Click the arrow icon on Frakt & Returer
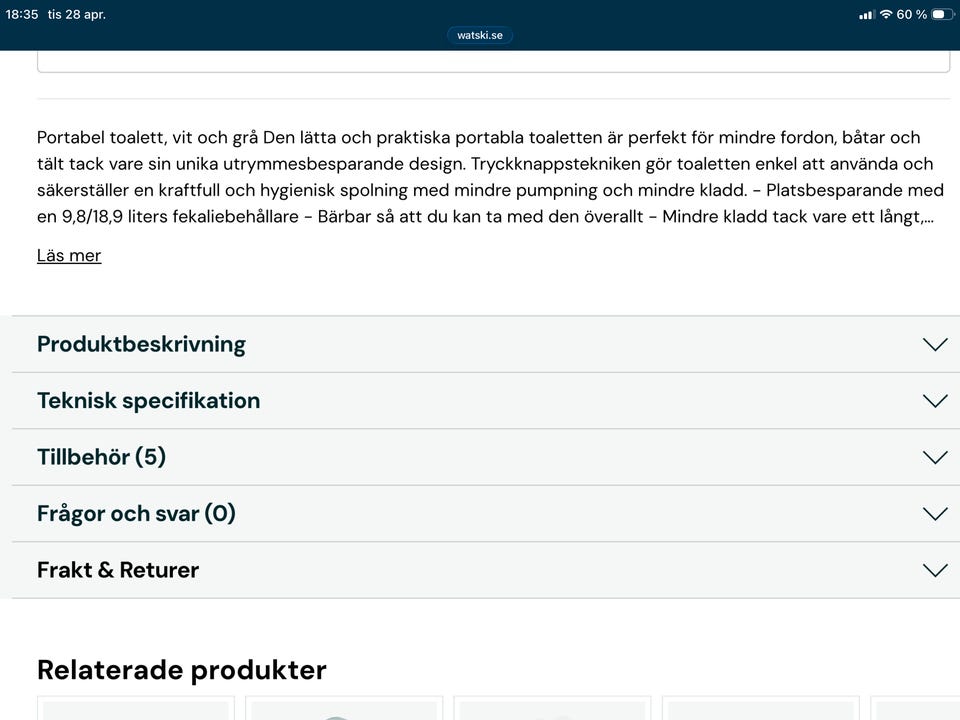This screenshot has height=720, width=960. [935, 570]
